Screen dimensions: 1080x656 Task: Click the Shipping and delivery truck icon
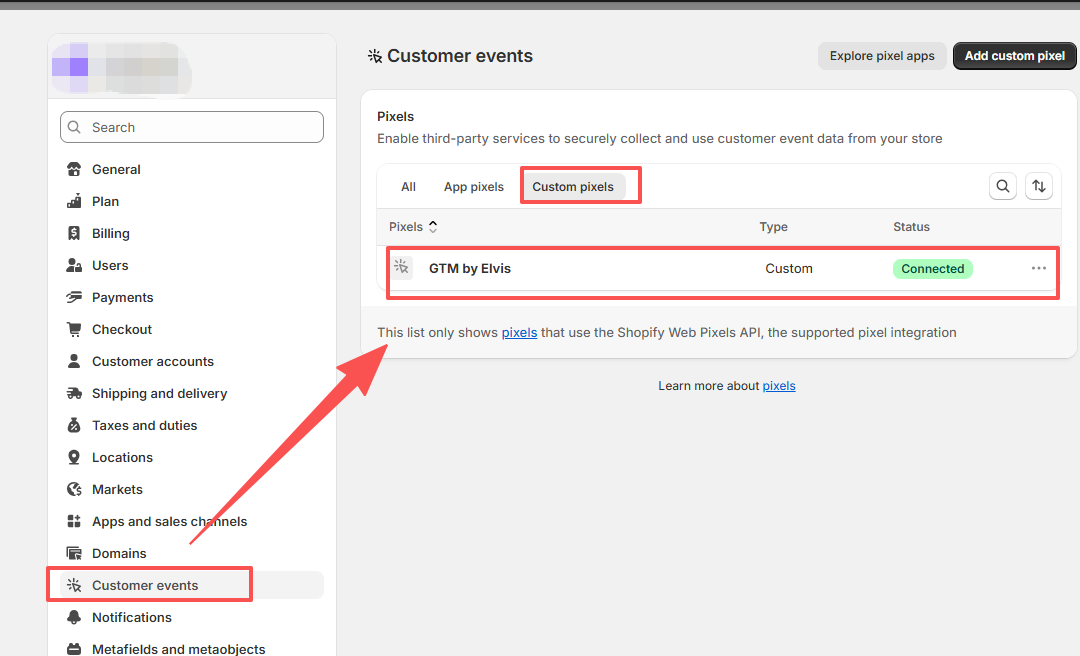pyautogui.click(x=74, y=393)
